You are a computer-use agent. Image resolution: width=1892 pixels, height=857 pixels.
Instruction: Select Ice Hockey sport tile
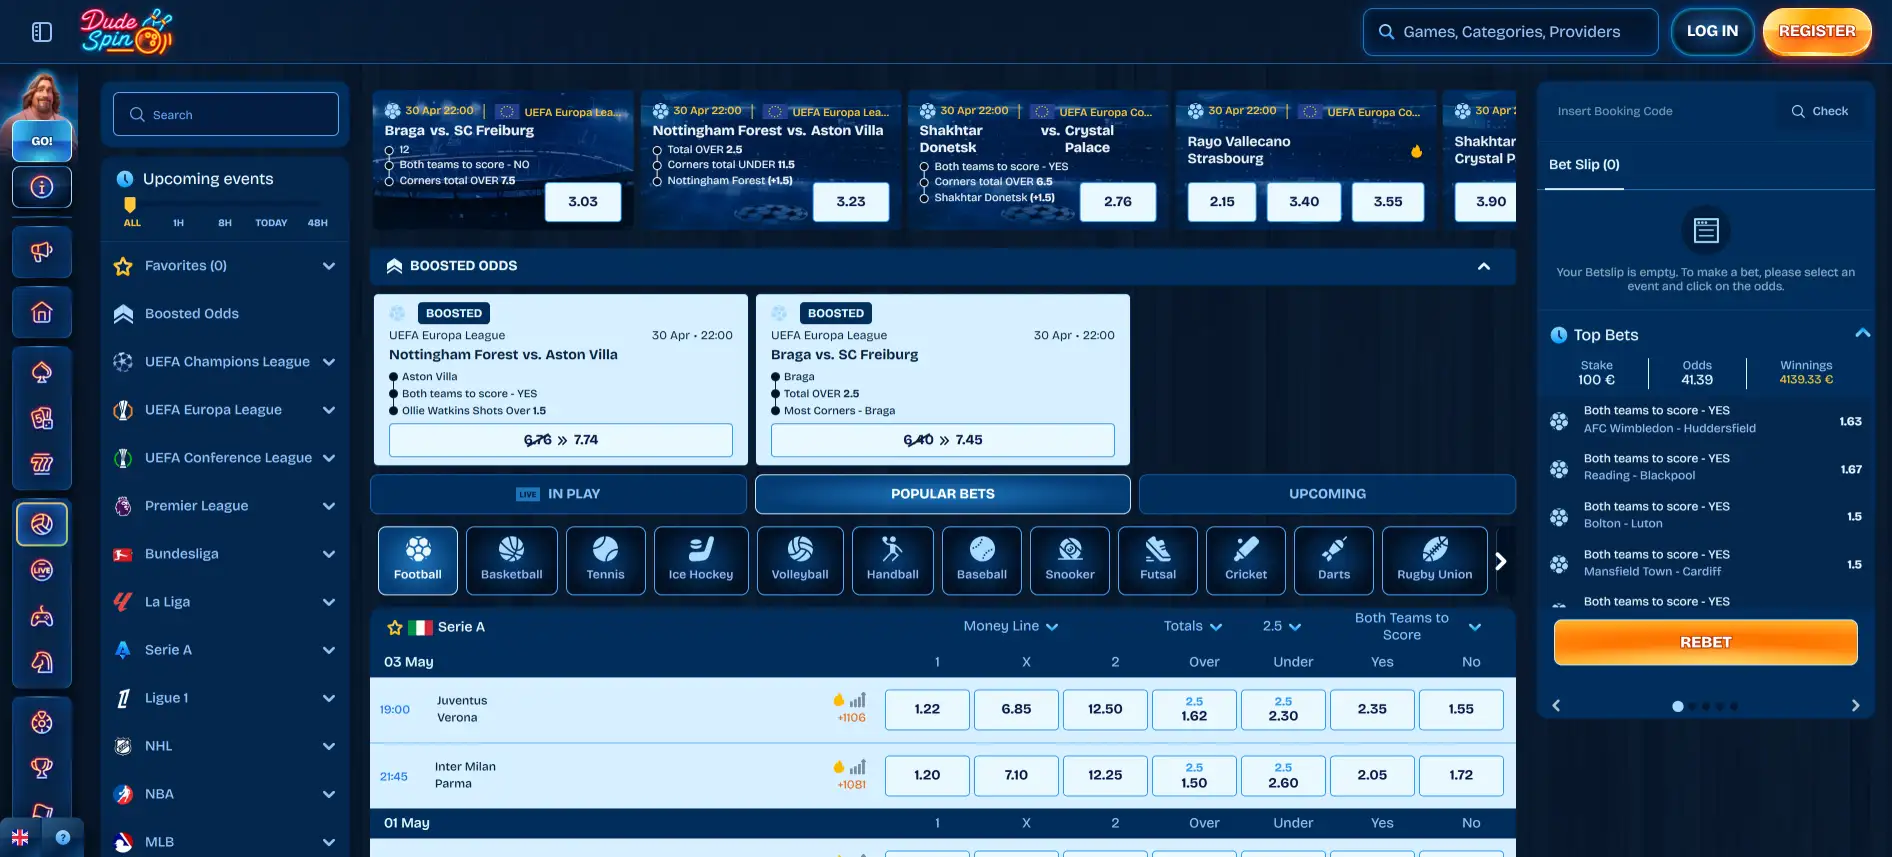point(701,561)
